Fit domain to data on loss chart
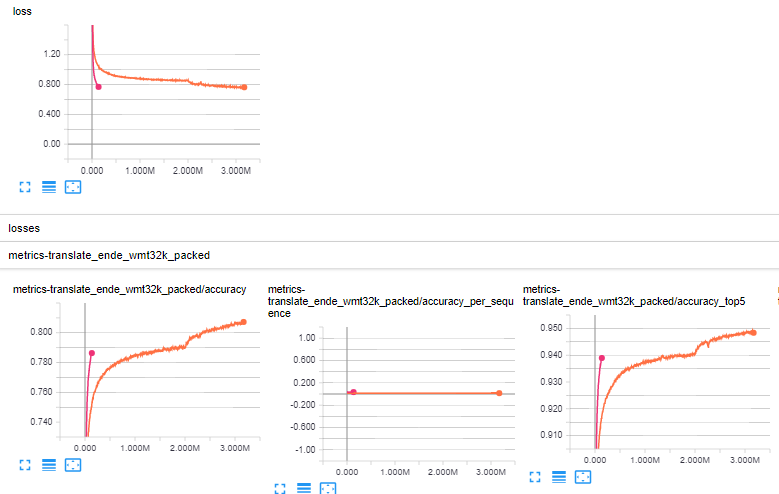Screen dimensions: 779x494 tap(73, 187)
